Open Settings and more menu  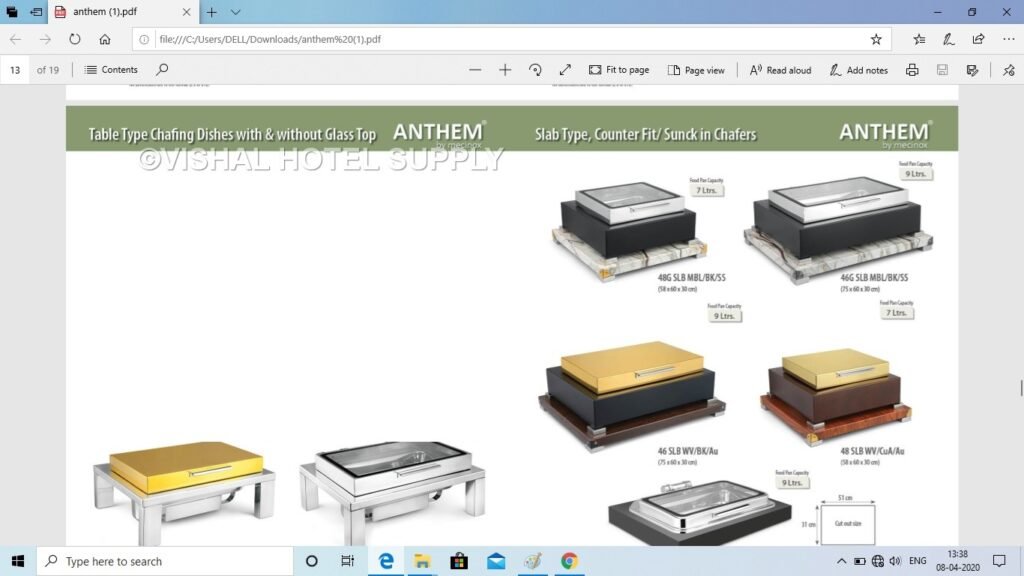click(x=1008, y=39)
